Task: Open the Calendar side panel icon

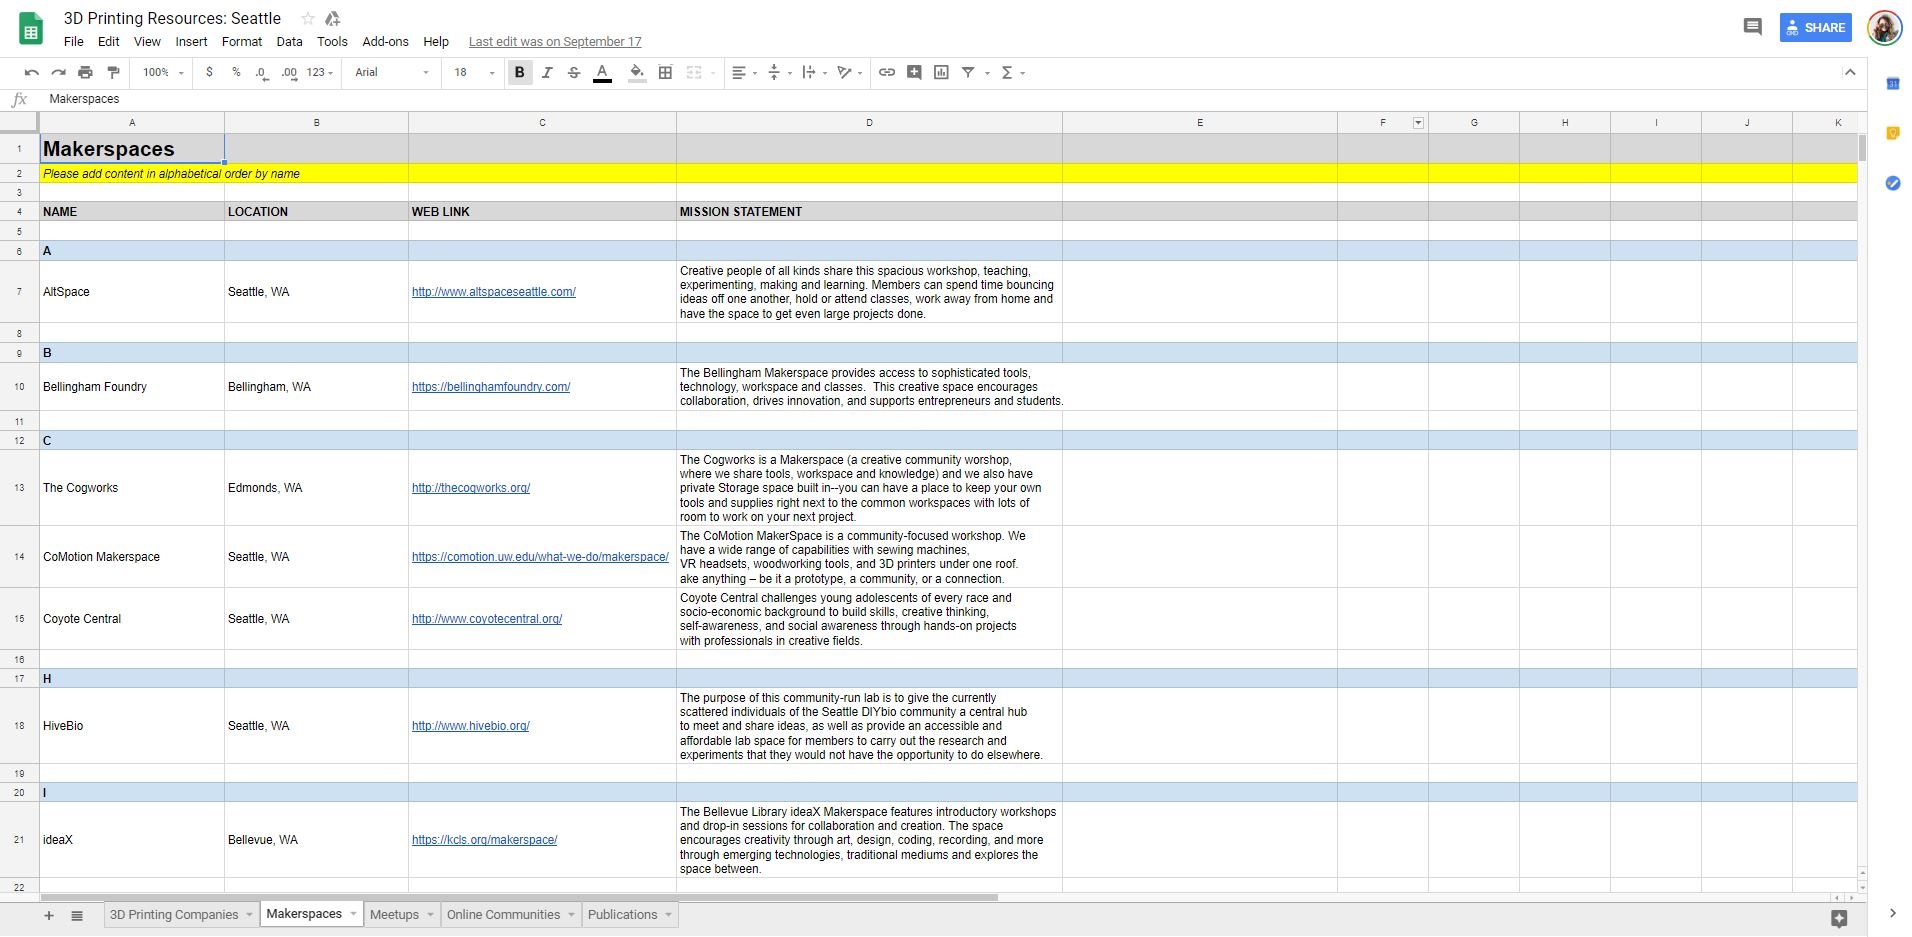Action: 1892,84
